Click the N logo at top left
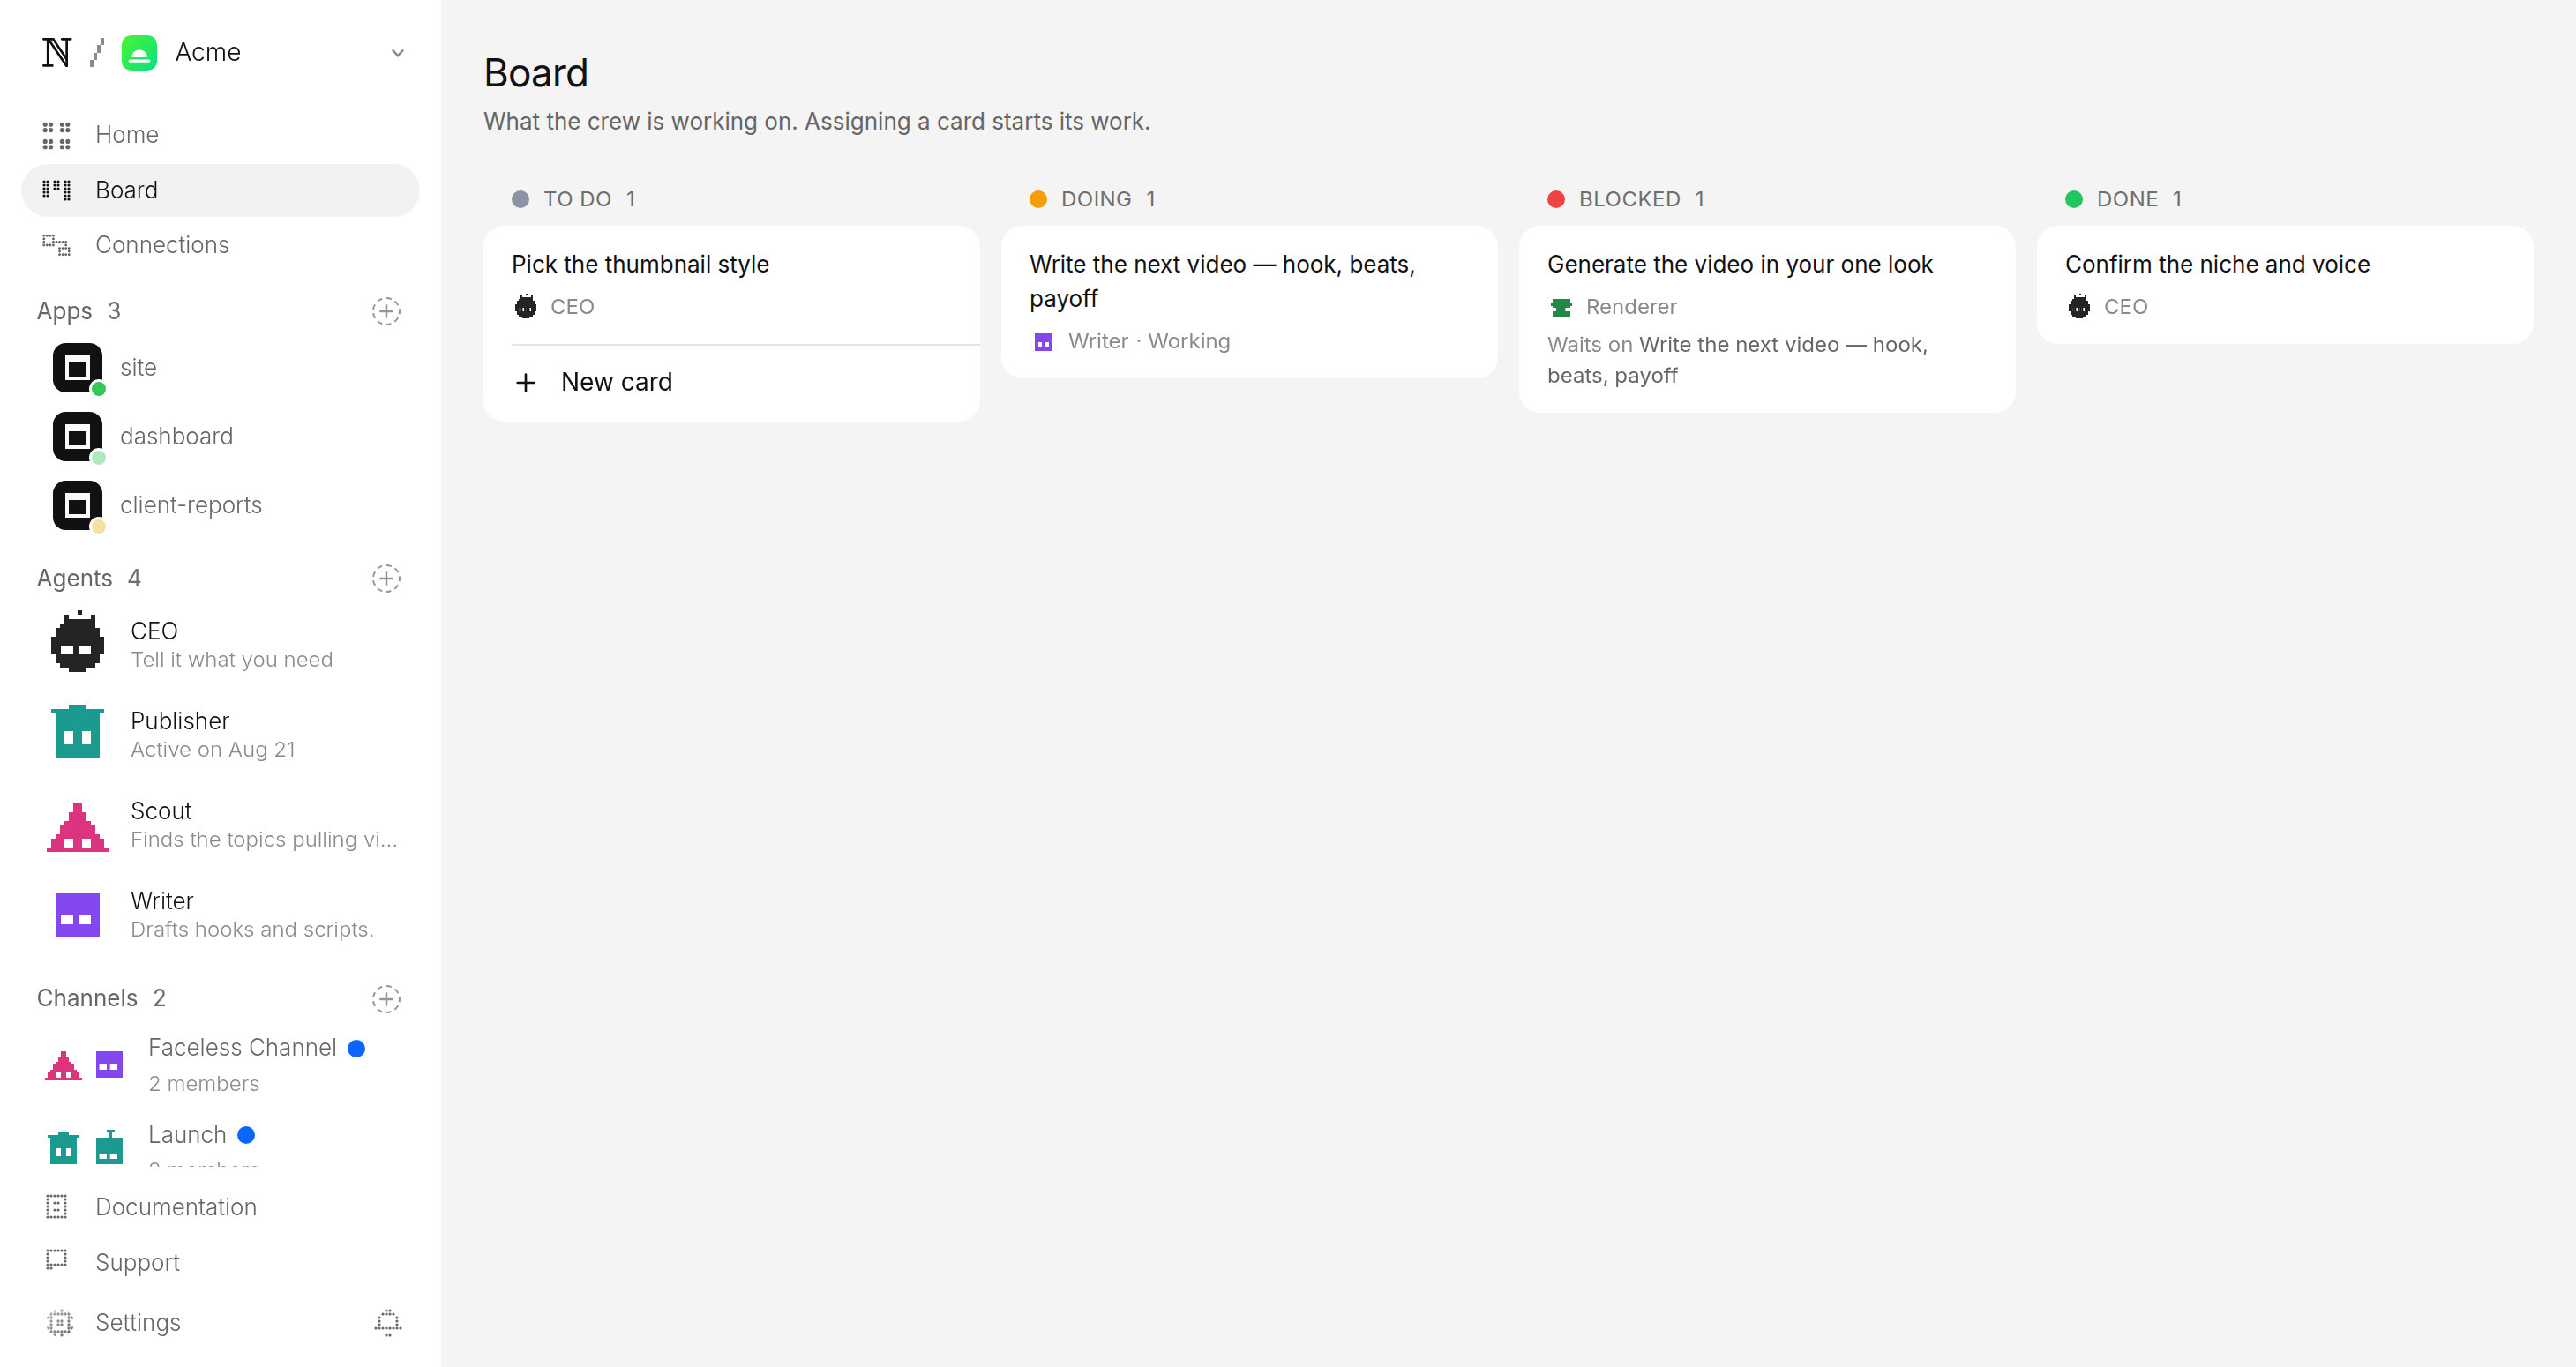Image resolution: width=2576 pixels, height=1367 pixels. click(x=56, y=52)
